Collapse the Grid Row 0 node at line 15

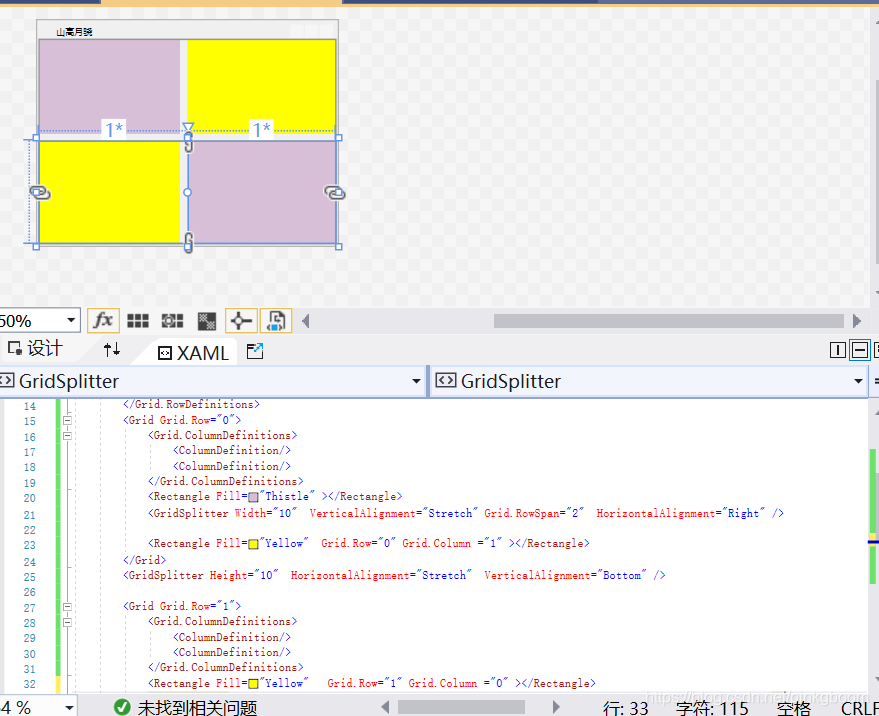pos(67,420)
